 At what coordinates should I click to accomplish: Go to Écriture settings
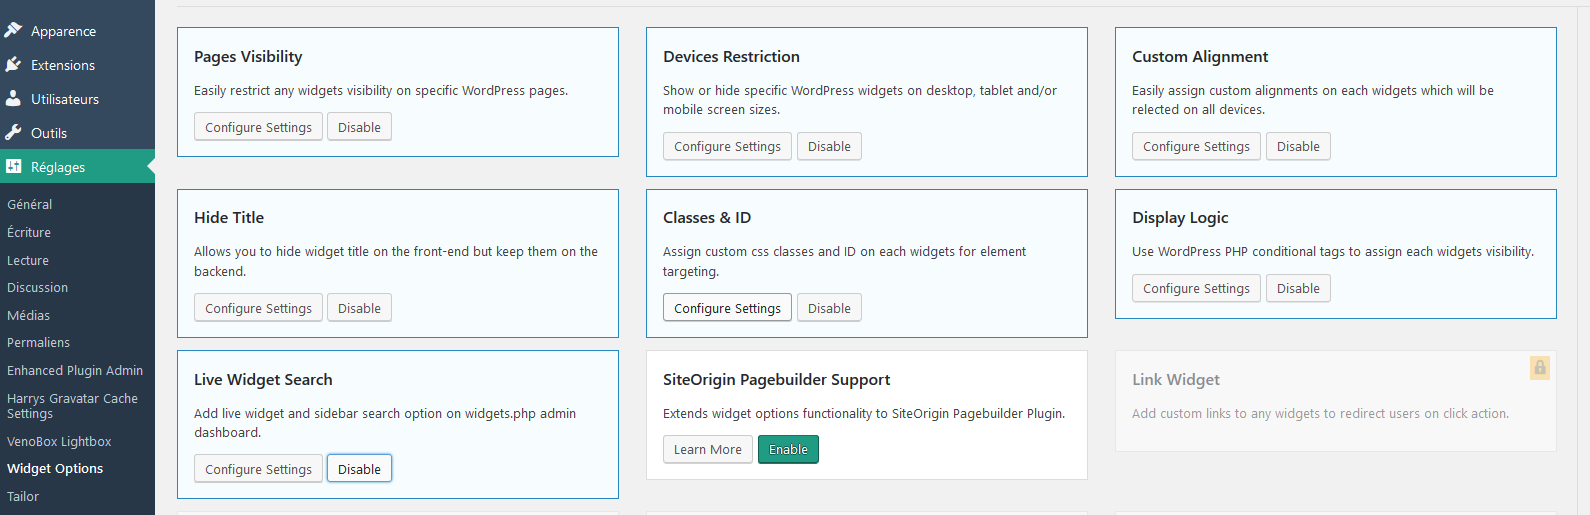coord(29,232)
